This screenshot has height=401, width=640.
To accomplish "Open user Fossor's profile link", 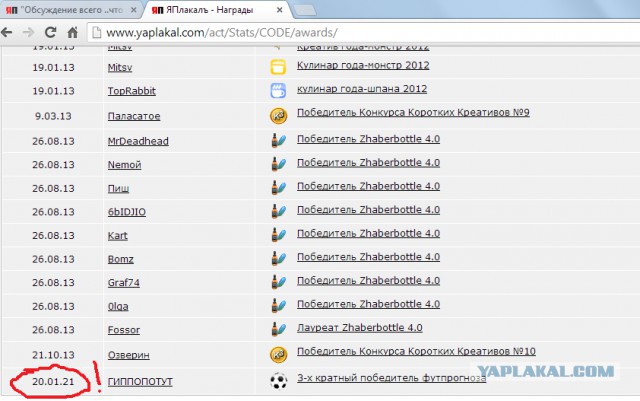I will point(124,330).
